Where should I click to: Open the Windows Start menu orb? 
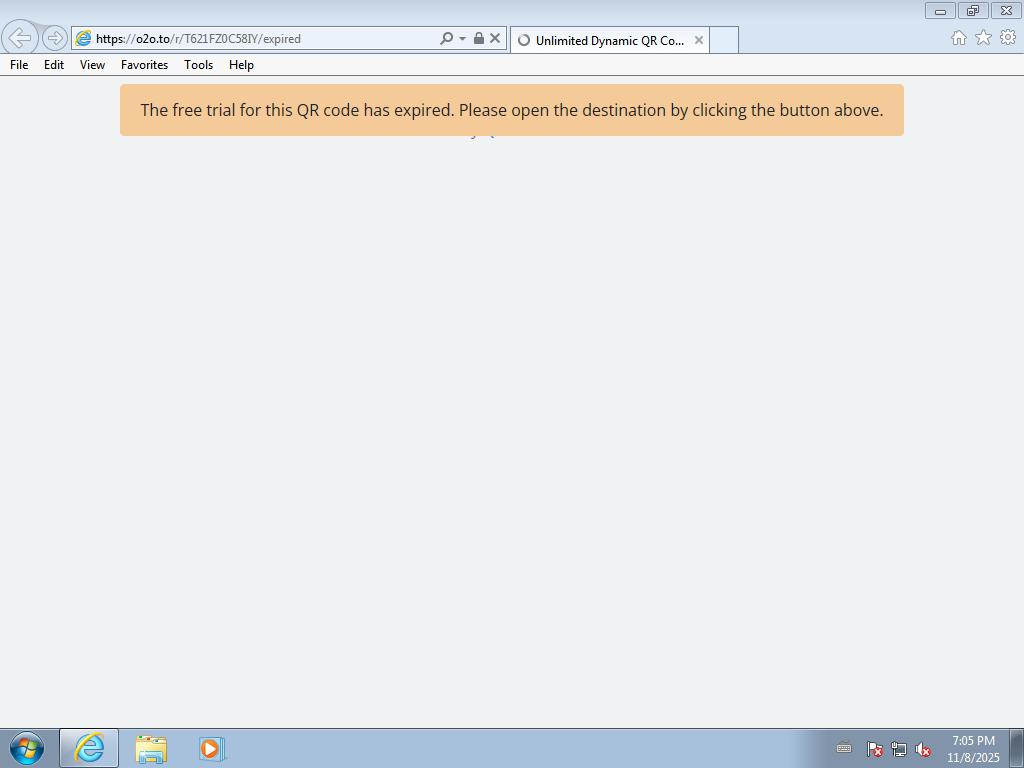(27, 748)
